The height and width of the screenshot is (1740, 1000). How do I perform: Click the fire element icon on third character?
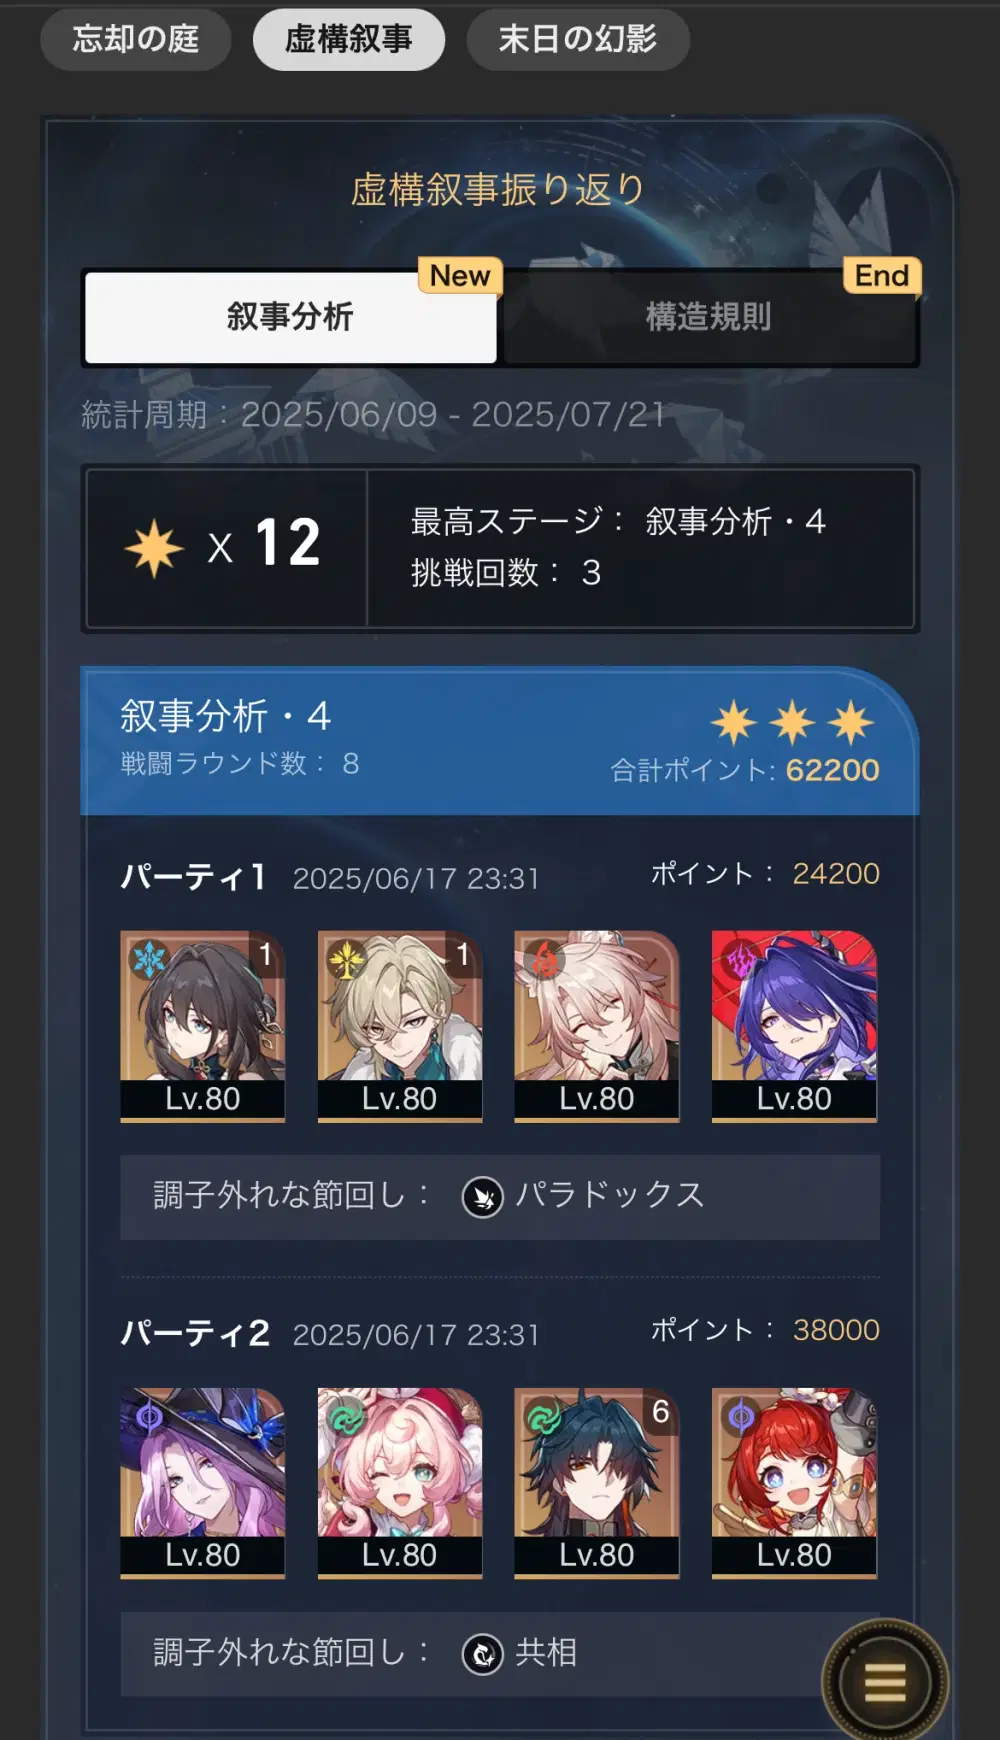[543, 959]
